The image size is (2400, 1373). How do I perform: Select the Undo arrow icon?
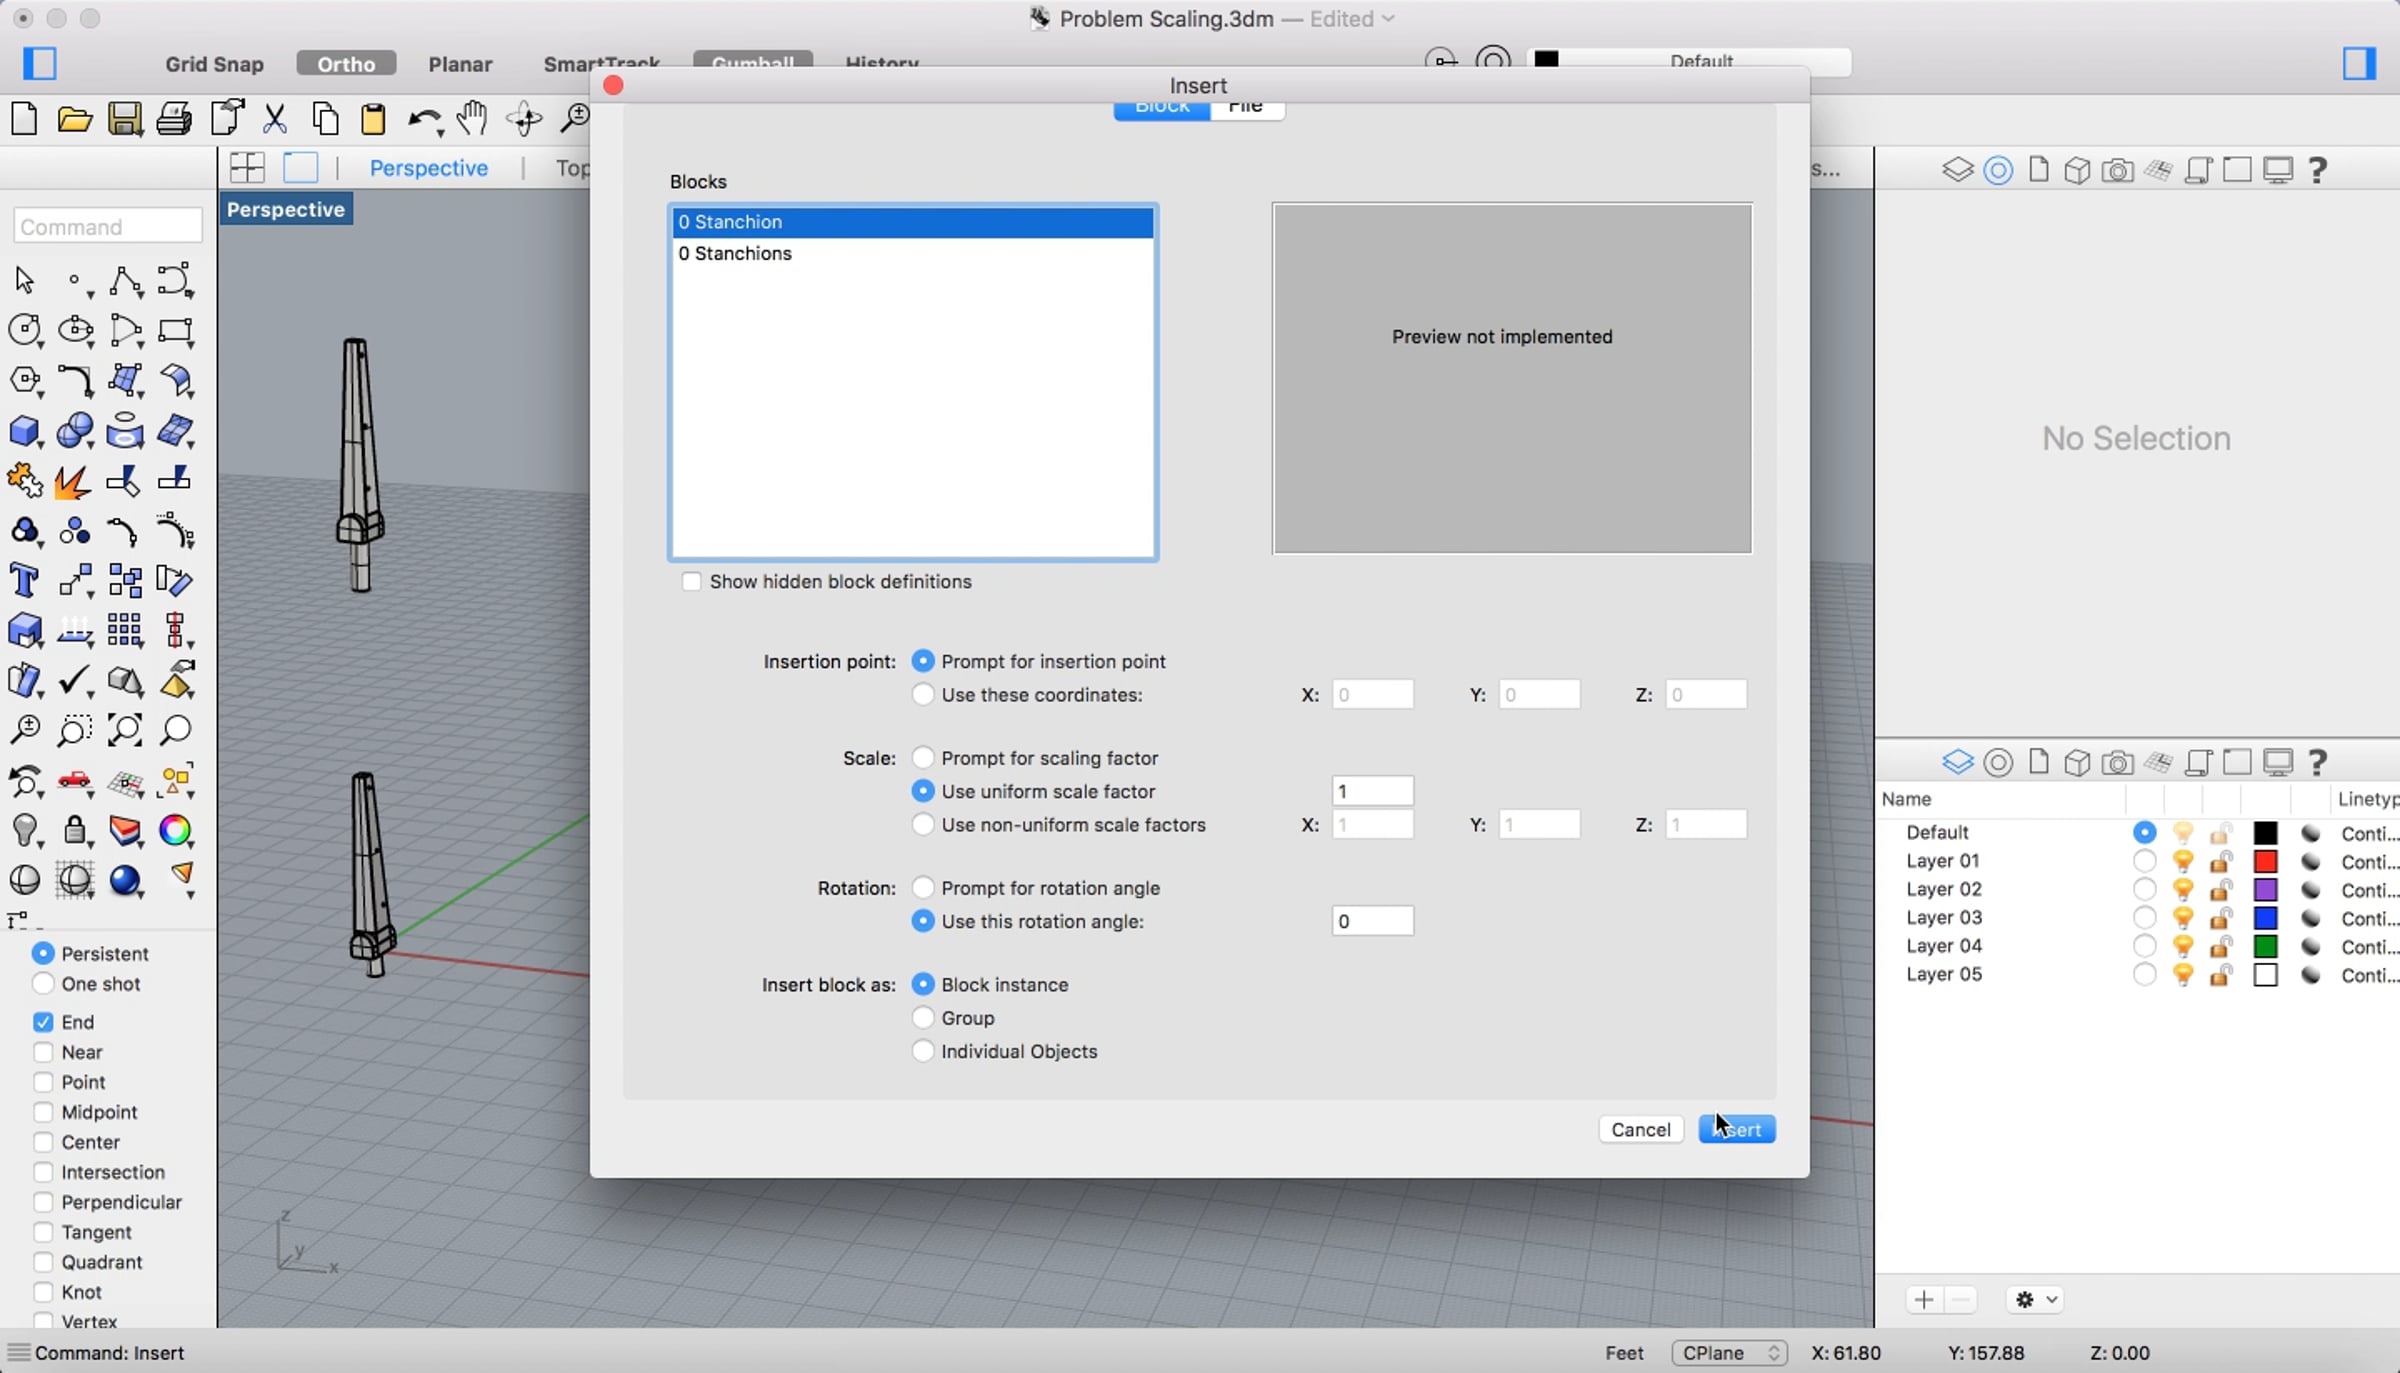[x=422, y=119]
